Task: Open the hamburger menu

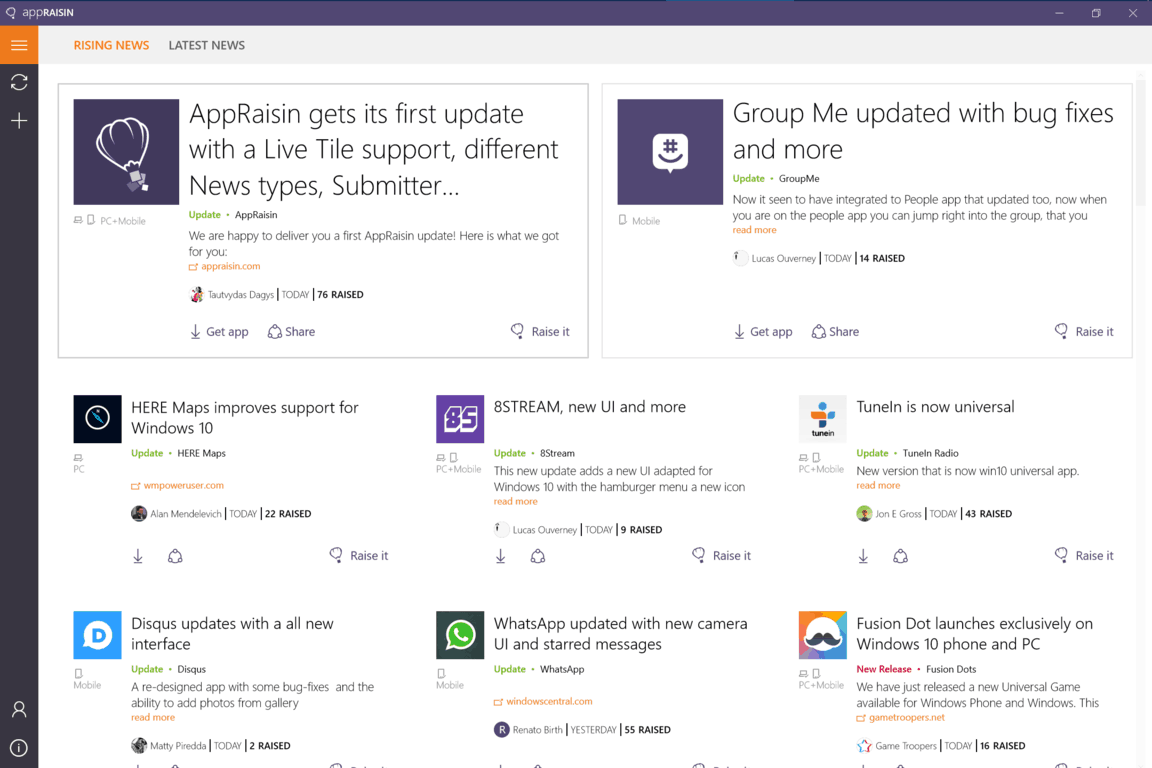Action: pos(19,45)
